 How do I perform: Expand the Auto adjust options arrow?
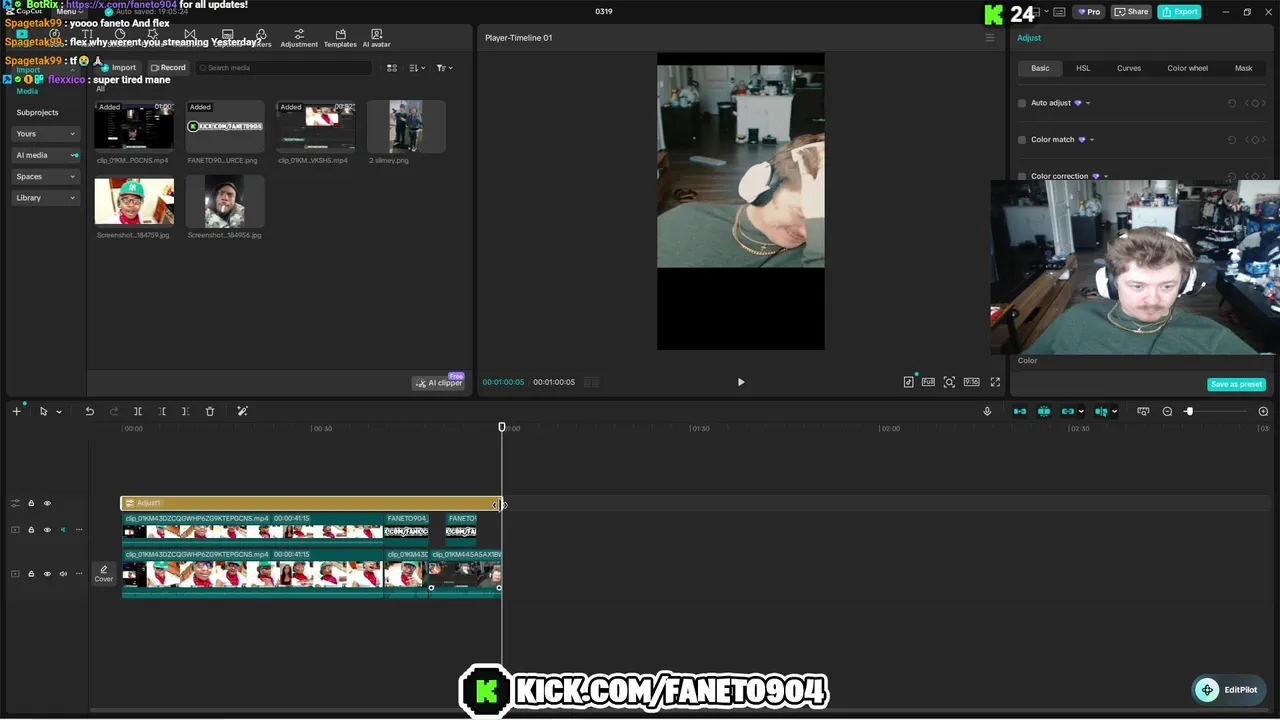[x=1088, y=103]
